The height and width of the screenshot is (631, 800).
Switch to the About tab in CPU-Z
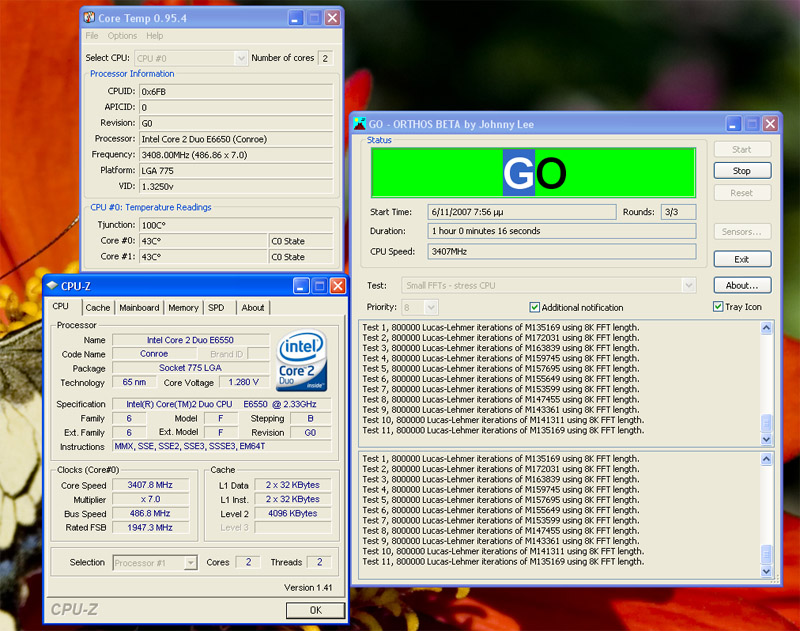[253, 308]
